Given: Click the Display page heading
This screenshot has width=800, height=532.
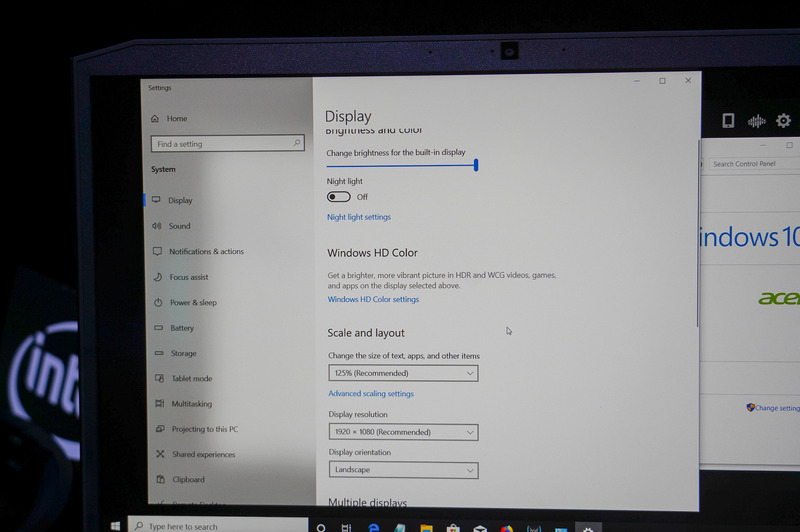Looking at the screenshot, I should pyautogui.click(x=348, y=116).
